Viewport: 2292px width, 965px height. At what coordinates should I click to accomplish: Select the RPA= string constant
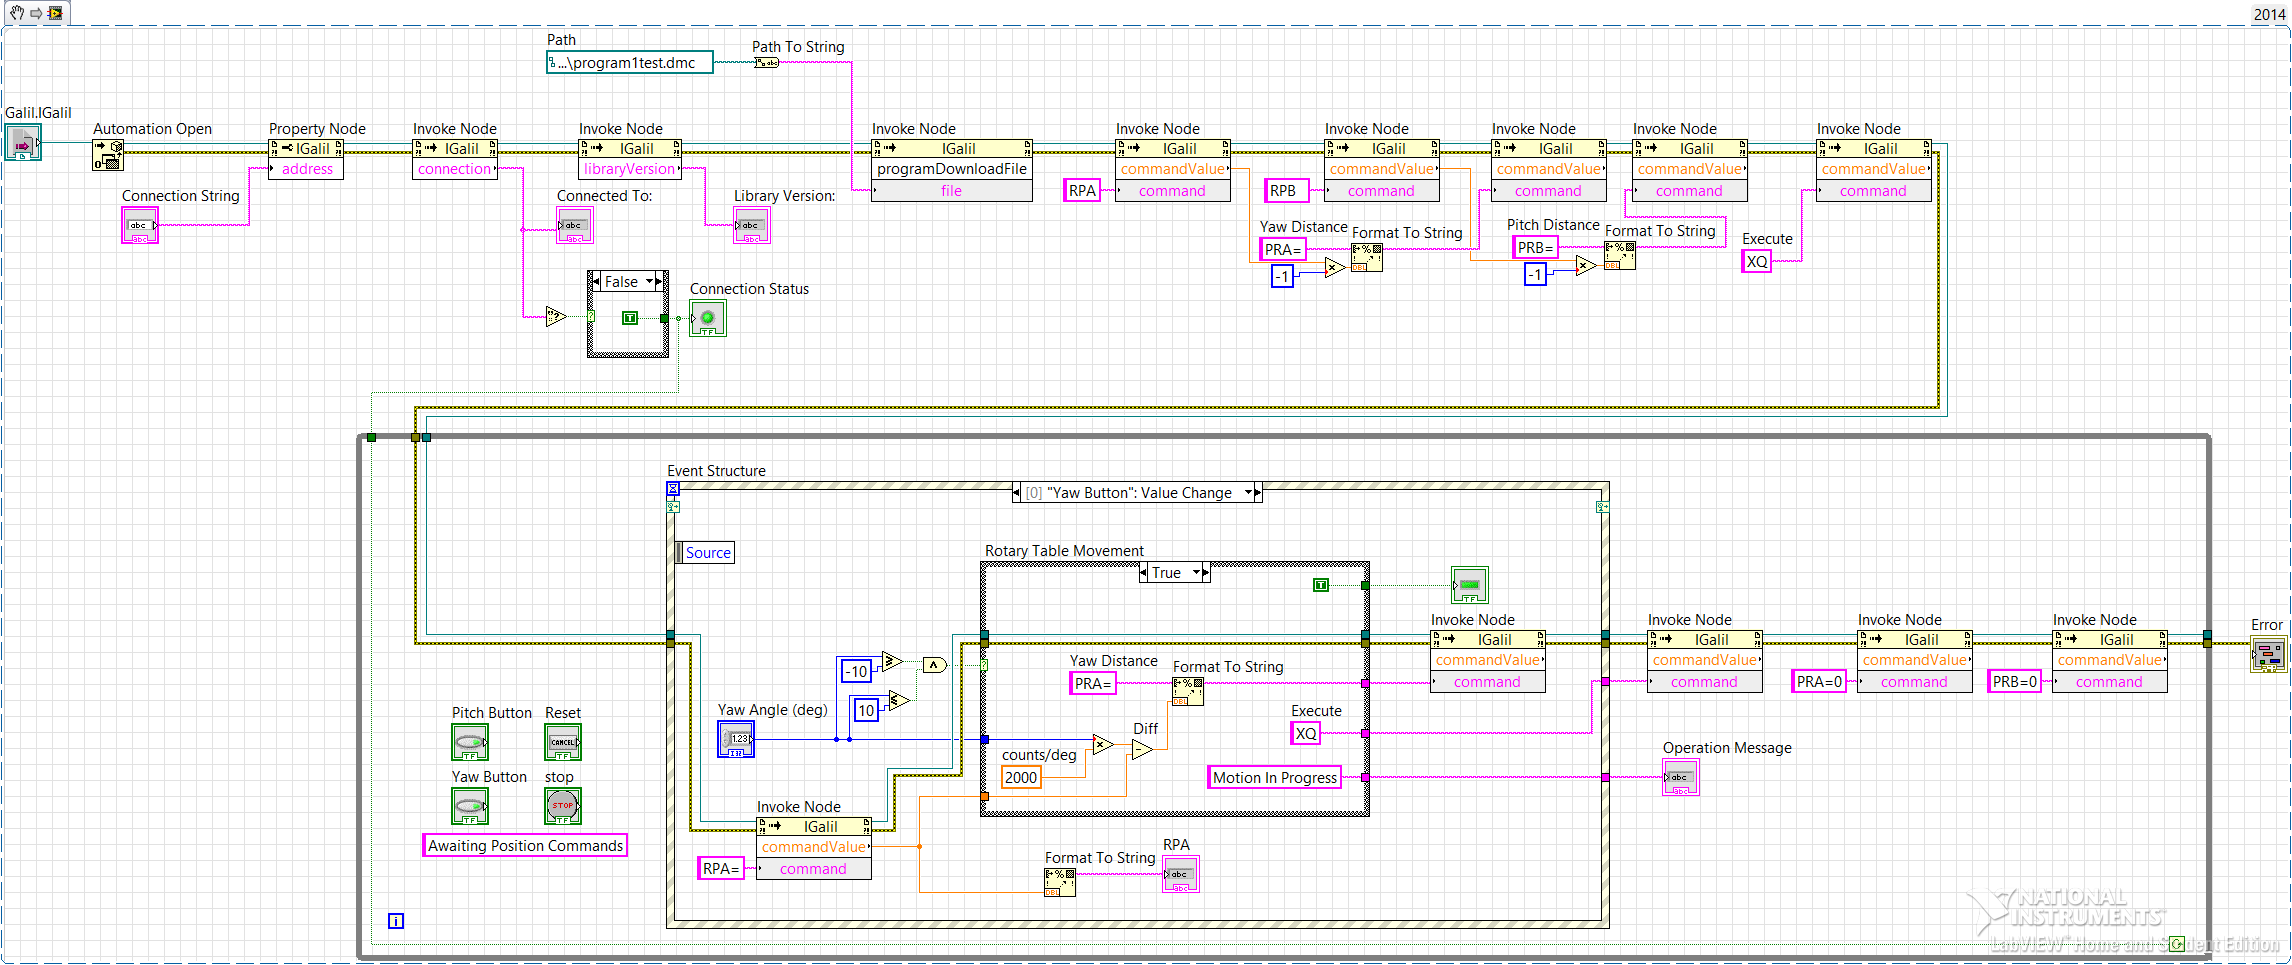click(x=721, y=868)
